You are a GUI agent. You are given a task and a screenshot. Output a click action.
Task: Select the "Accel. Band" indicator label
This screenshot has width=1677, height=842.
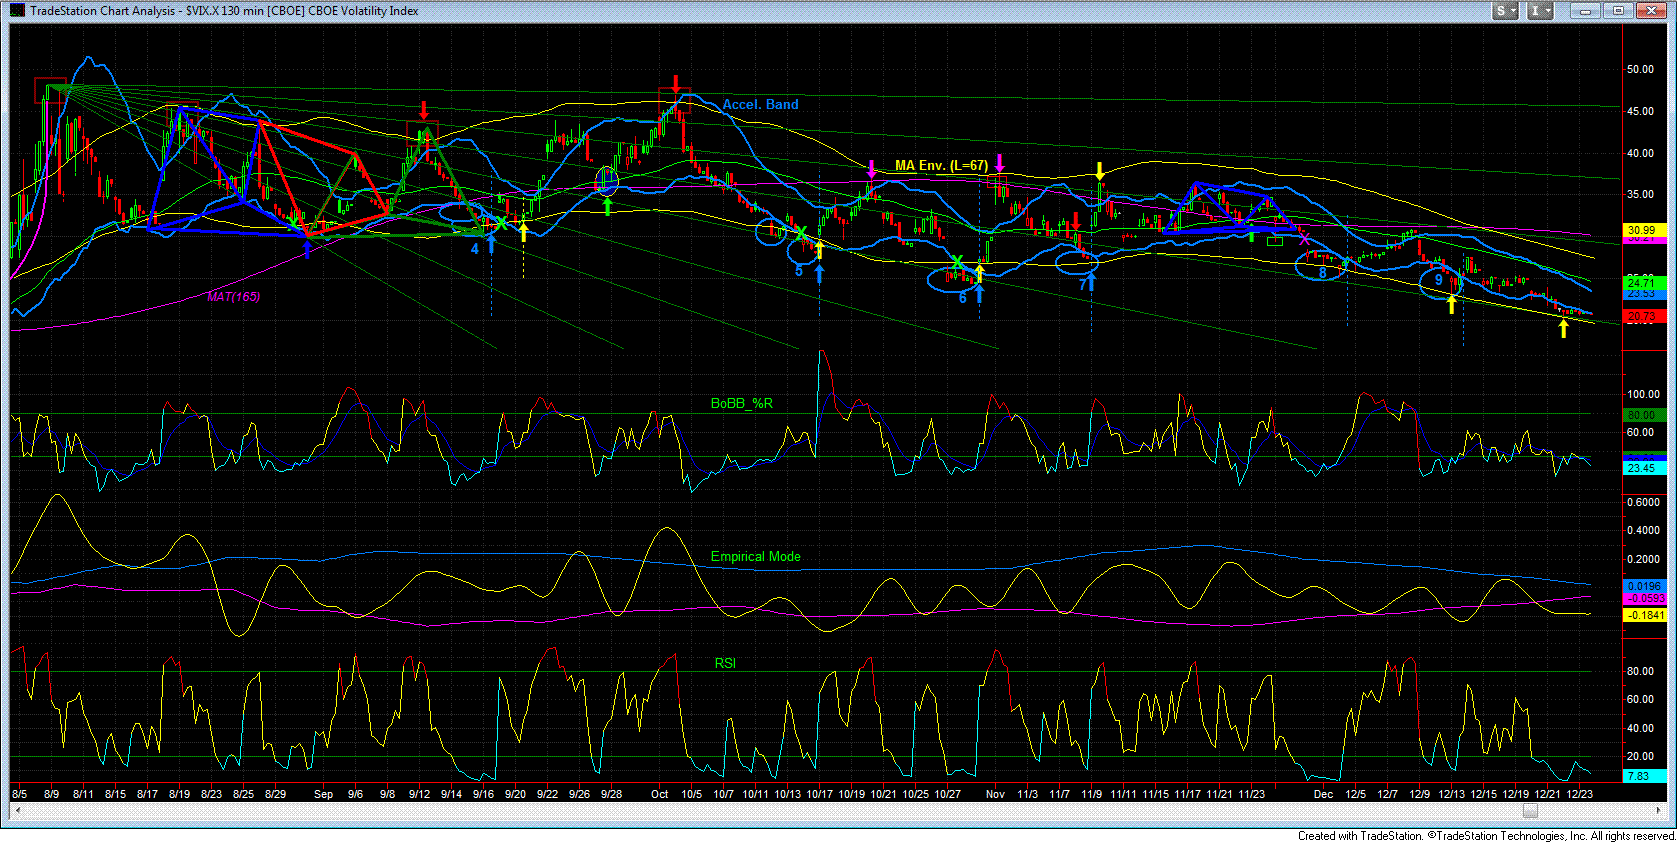coord(760,105)
